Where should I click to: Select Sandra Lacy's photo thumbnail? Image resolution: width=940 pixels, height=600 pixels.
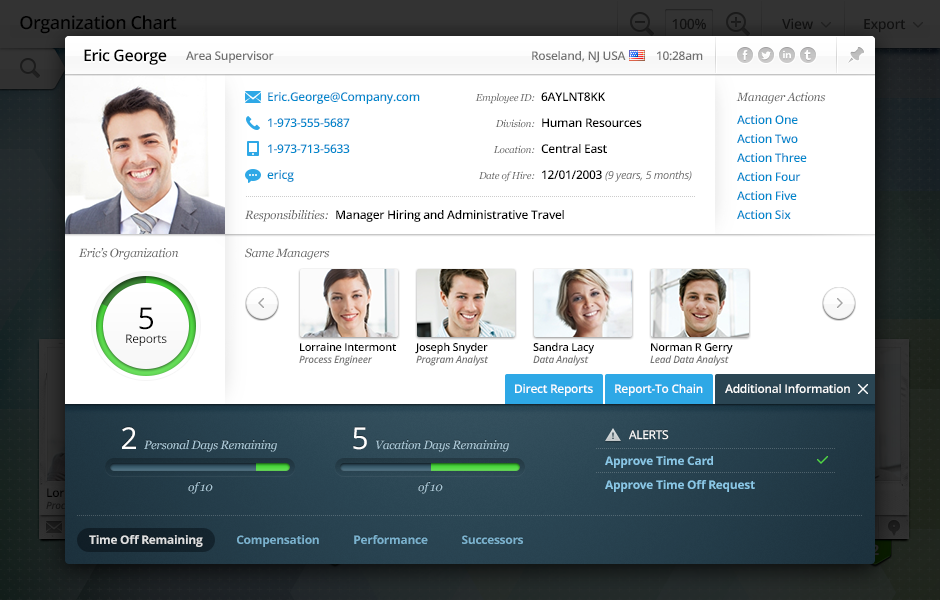[582, 303]
